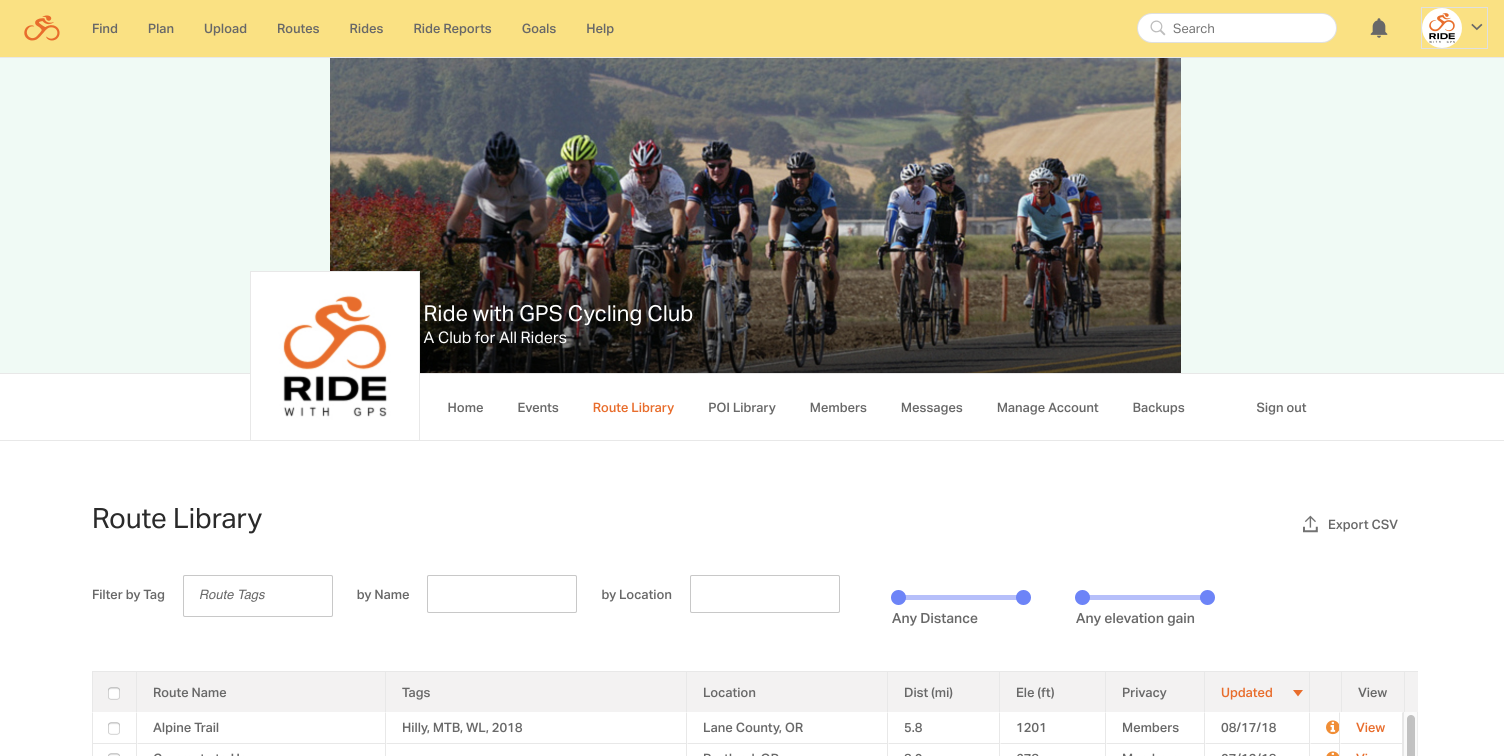Image resolution: width=1504 pixels, height=756 pixels.
Task: Go to the Rides menu
Action: pos(366,28)
